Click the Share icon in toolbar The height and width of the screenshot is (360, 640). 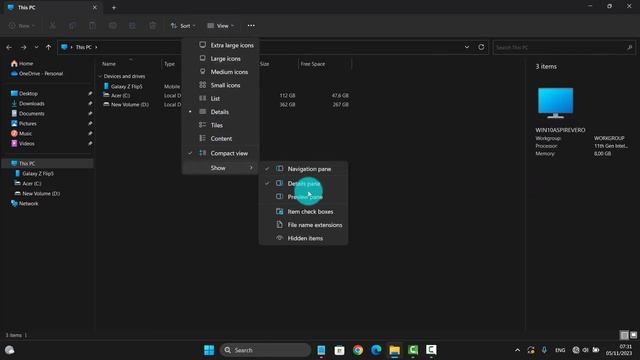pos(132,26)
